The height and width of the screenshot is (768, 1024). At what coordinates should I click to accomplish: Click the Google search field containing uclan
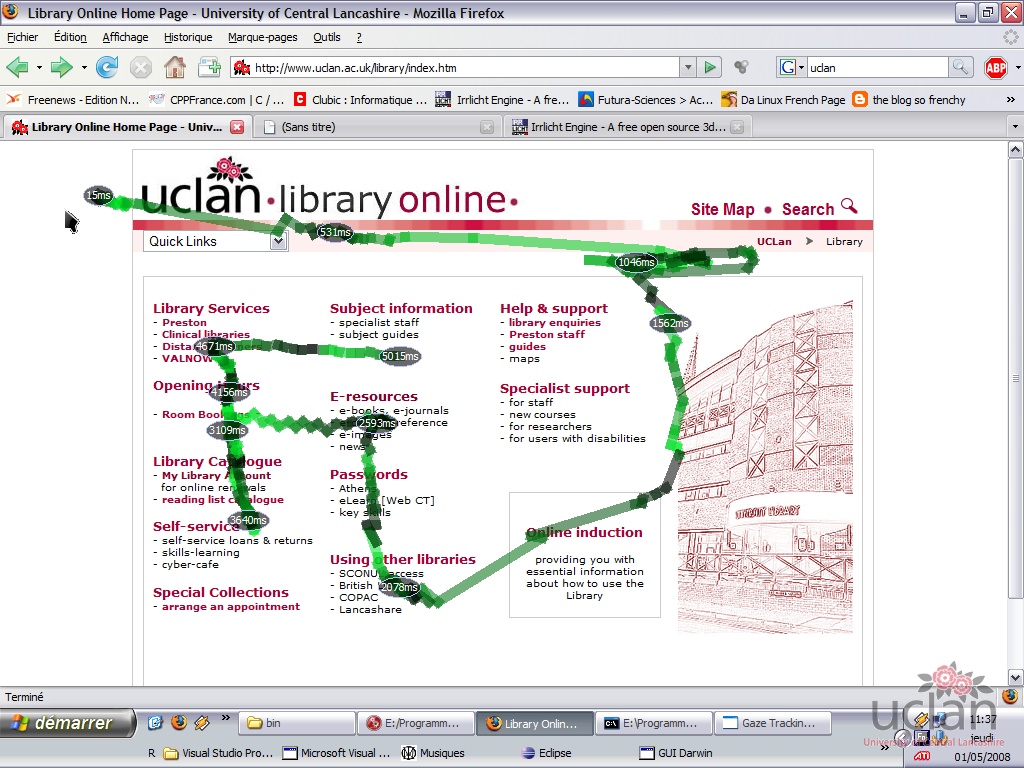[x=878, y=67]
